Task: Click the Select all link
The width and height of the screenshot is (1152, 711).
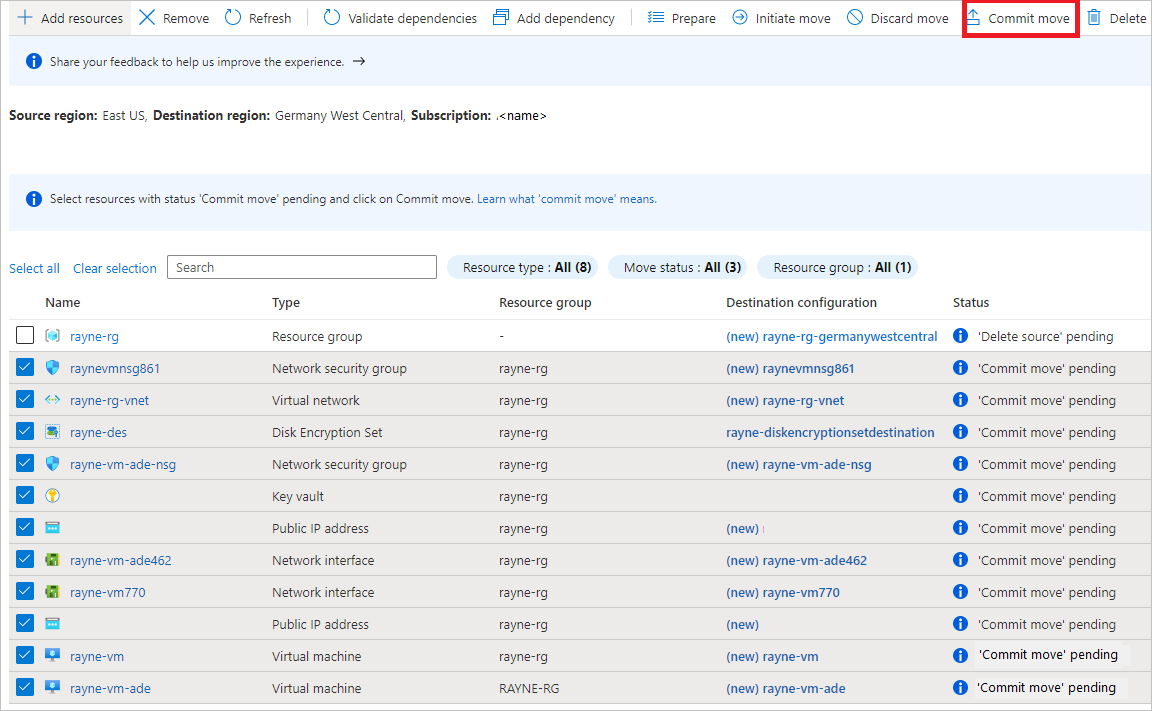Action: click(x=34, y=267)
